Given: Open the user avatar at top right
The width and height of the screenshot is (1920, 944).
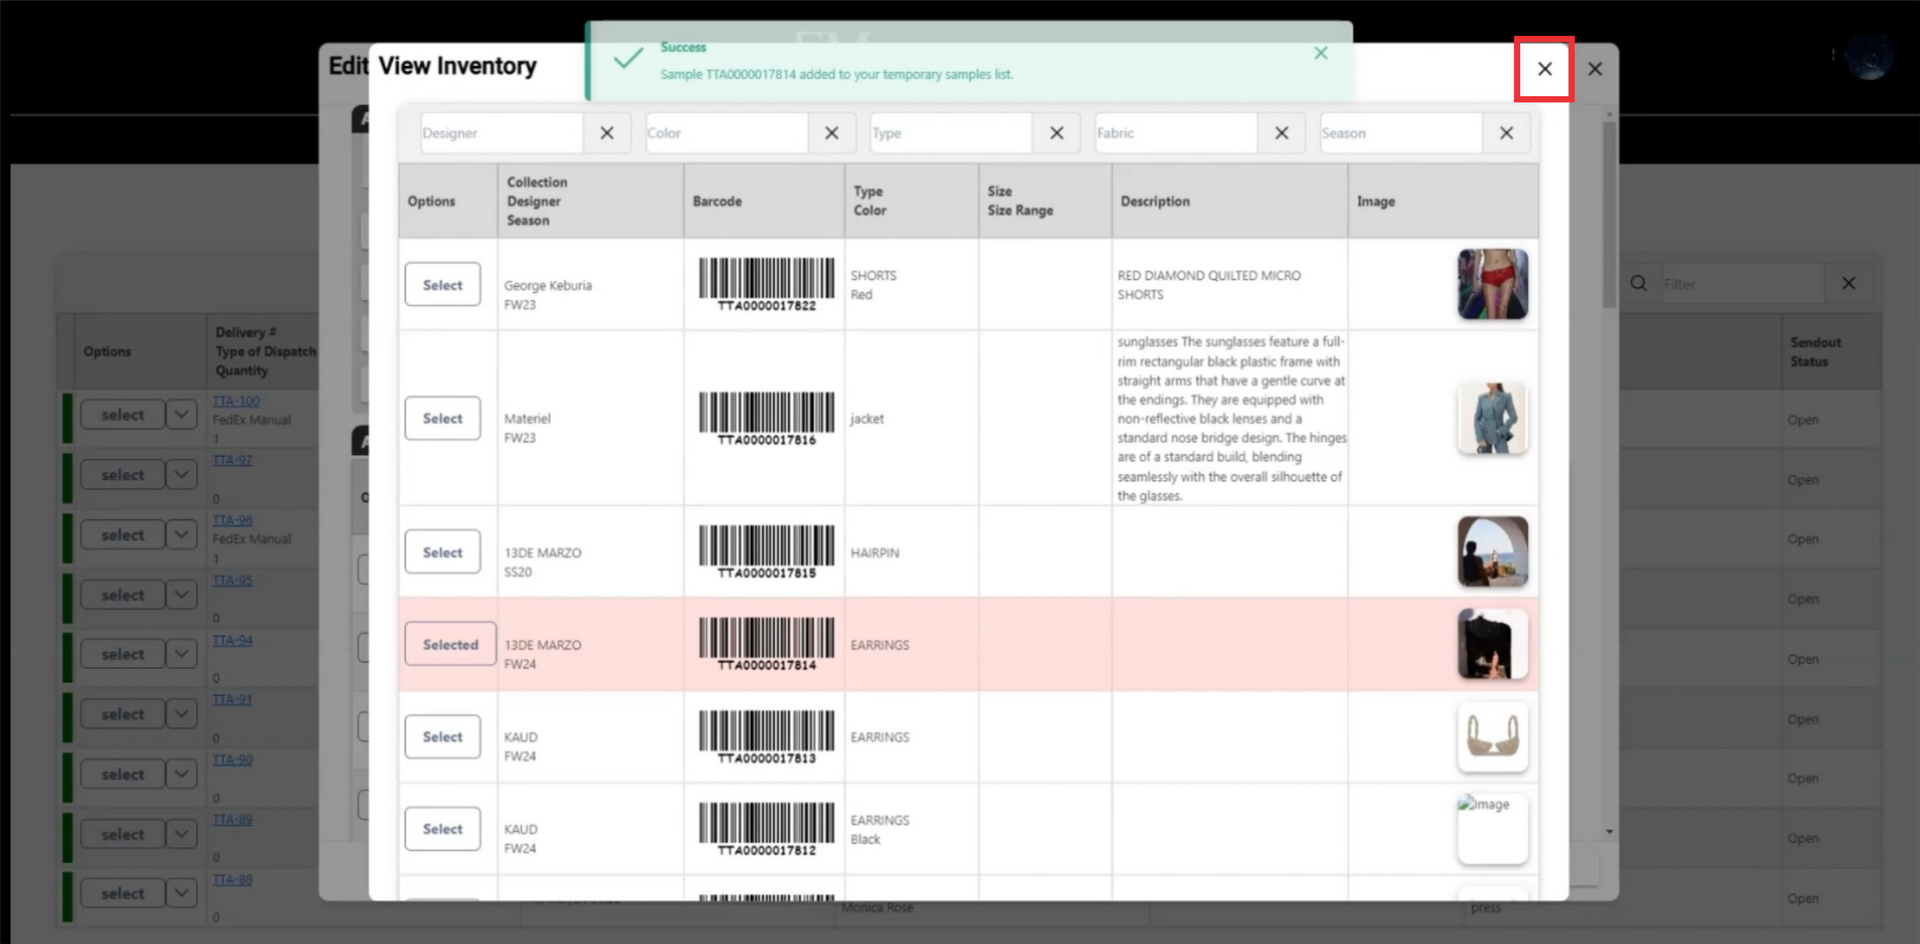Looking at the screenshot, I should point(1869,55).
